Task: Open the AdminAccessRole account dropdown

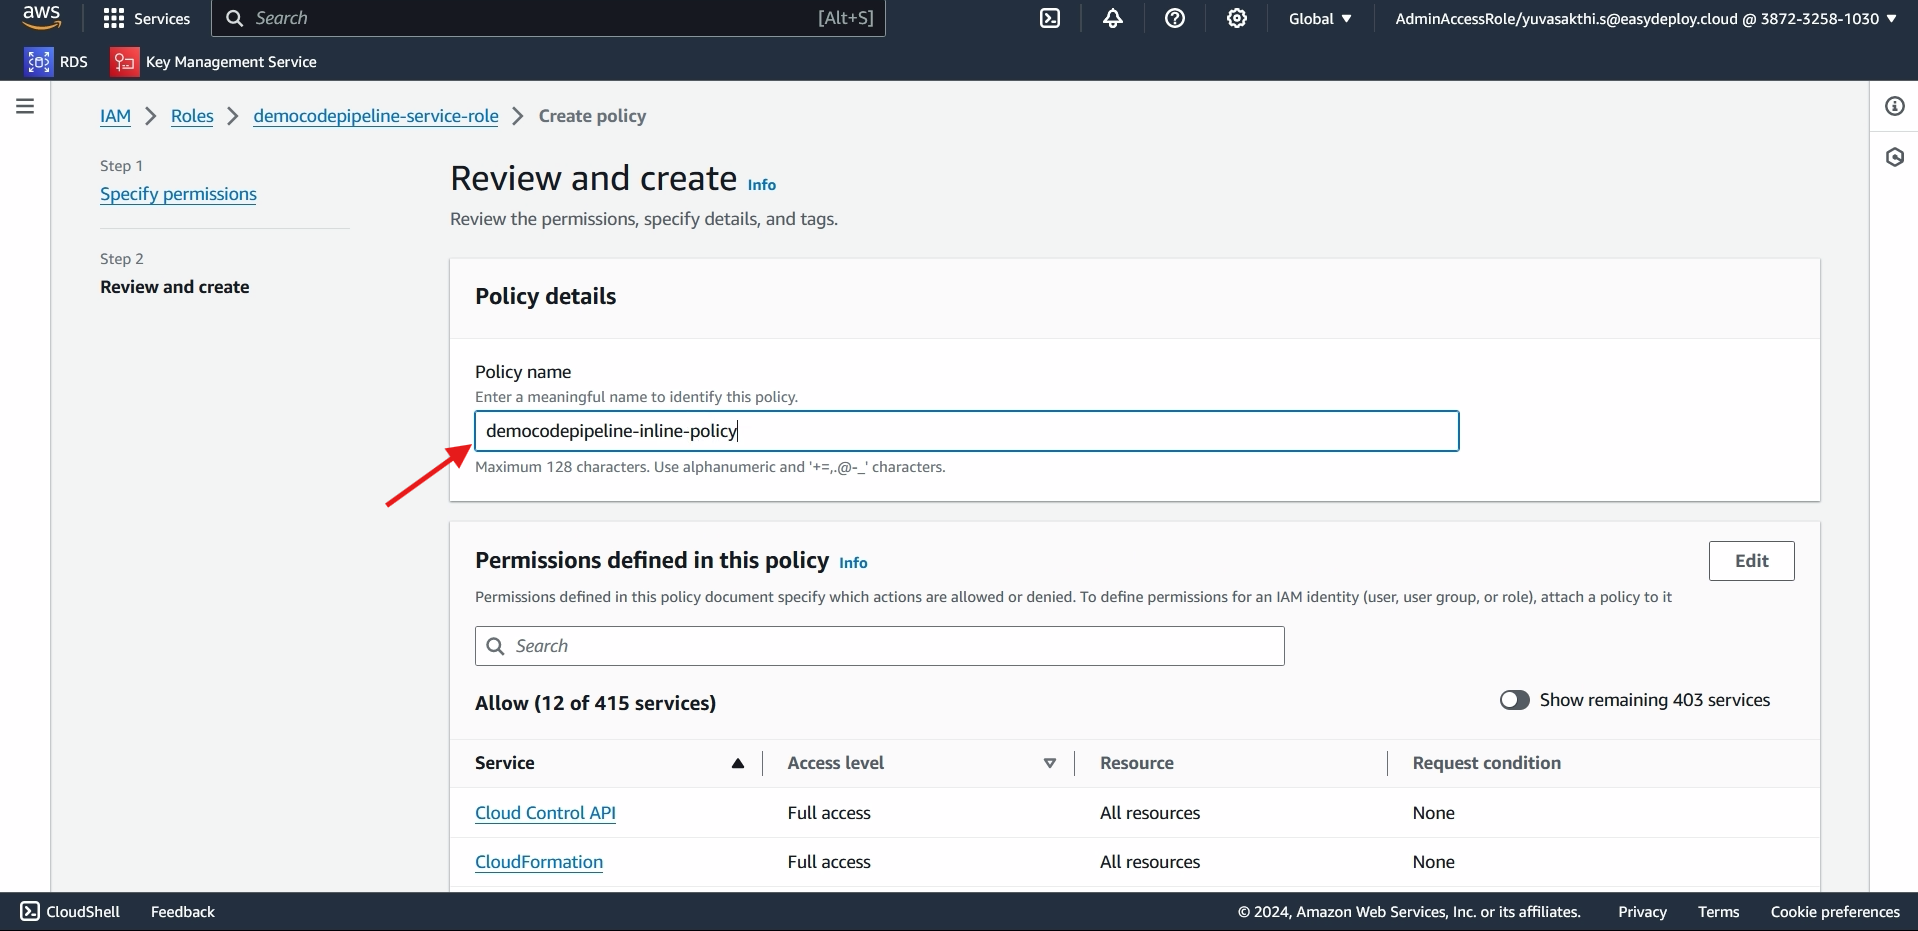Action: coord(1646,18)
